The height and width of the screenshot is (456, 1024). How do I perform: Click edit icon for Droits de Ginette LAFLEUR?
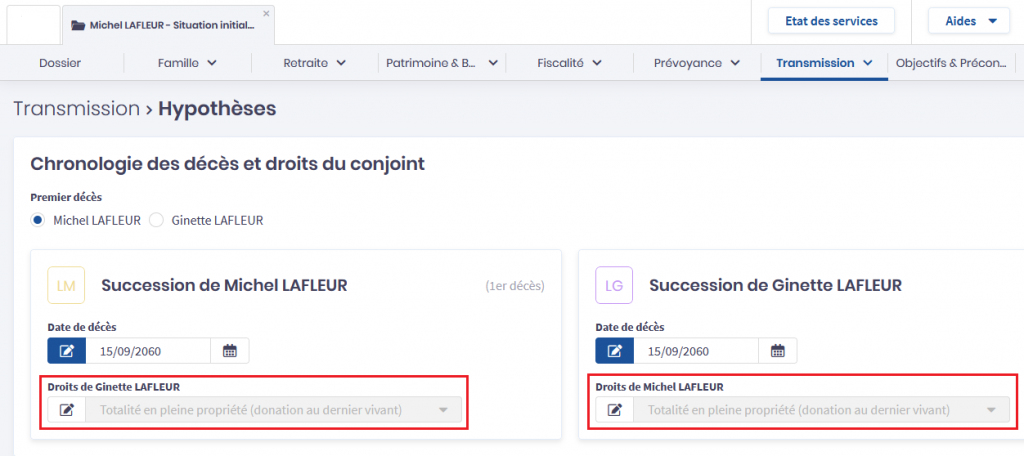pos(67,410)
